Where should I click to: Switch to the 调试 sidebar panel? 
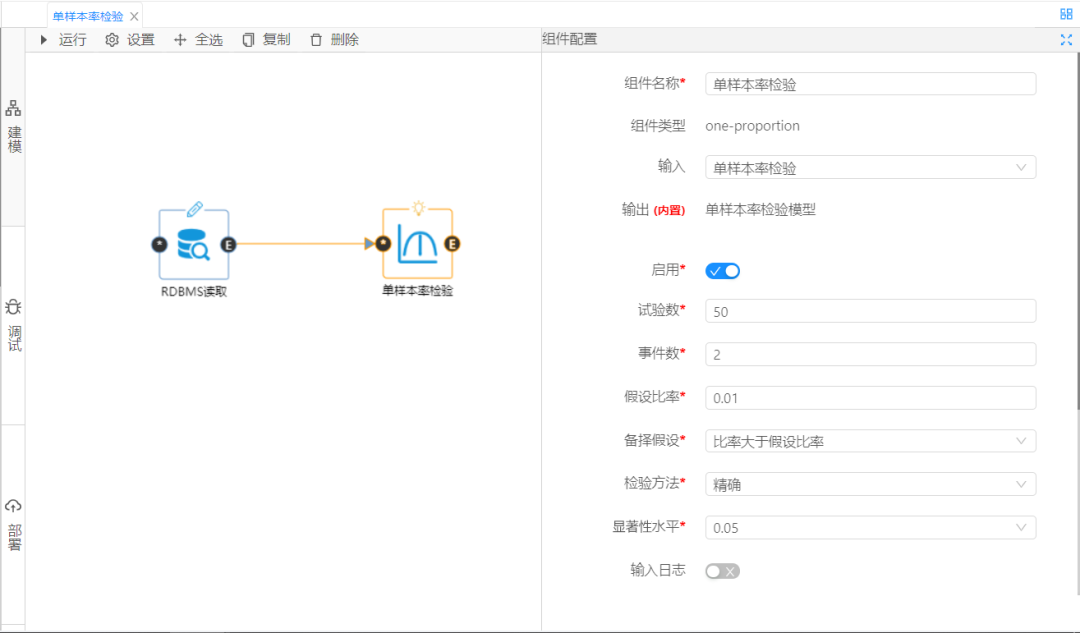pos(14,325)
